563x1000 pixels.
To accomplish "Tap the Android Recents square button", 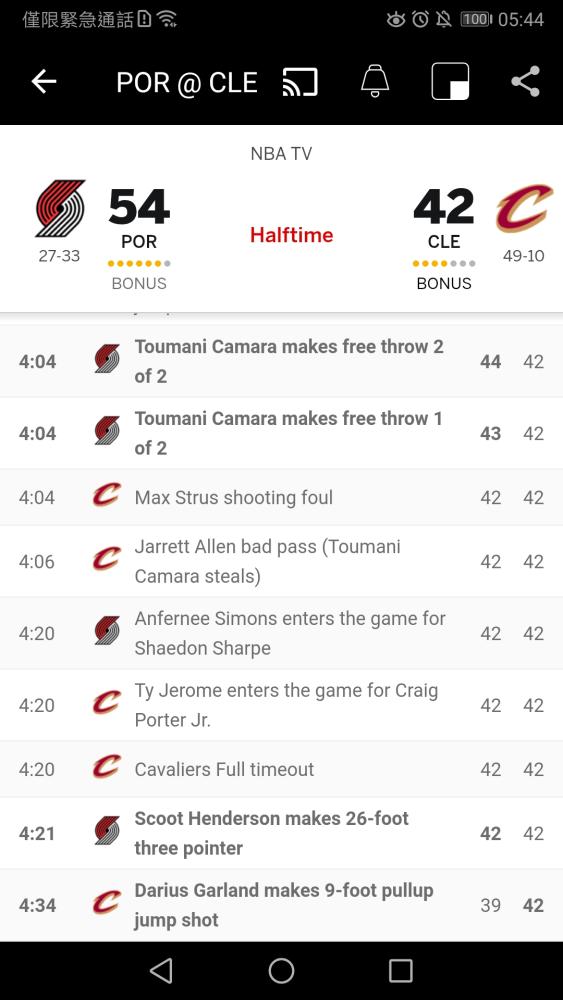I will (x=401, y=971).
